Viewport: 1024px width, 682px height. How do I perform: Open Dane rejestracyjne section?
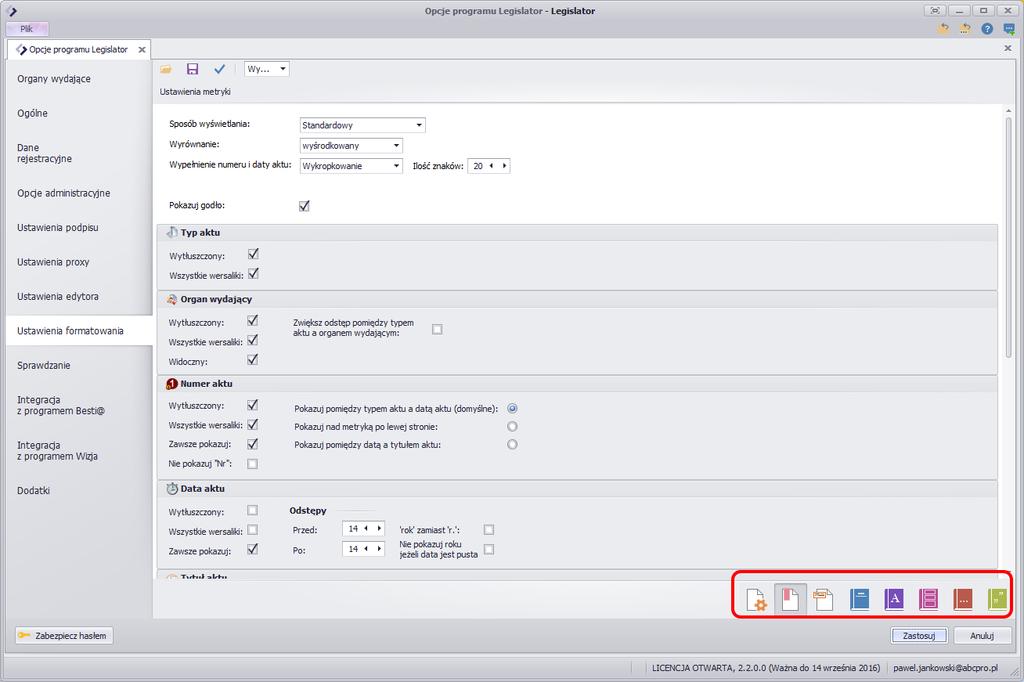click(x=44, y=154)
